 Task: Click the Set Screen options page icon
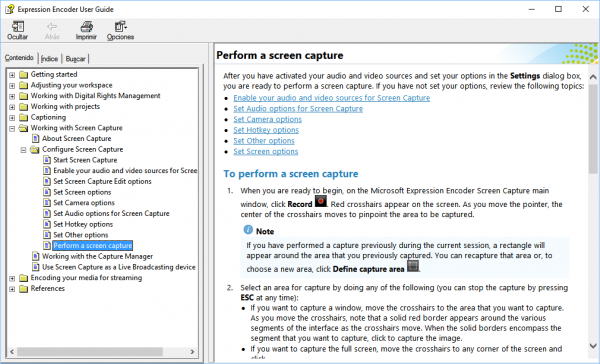tap(47, 192)
